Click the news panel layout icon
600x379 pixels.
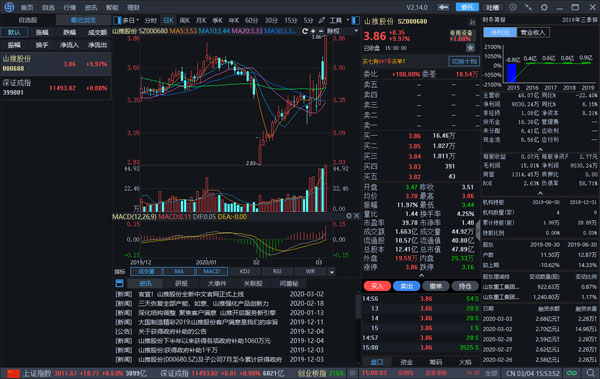[x=119, y=283]
